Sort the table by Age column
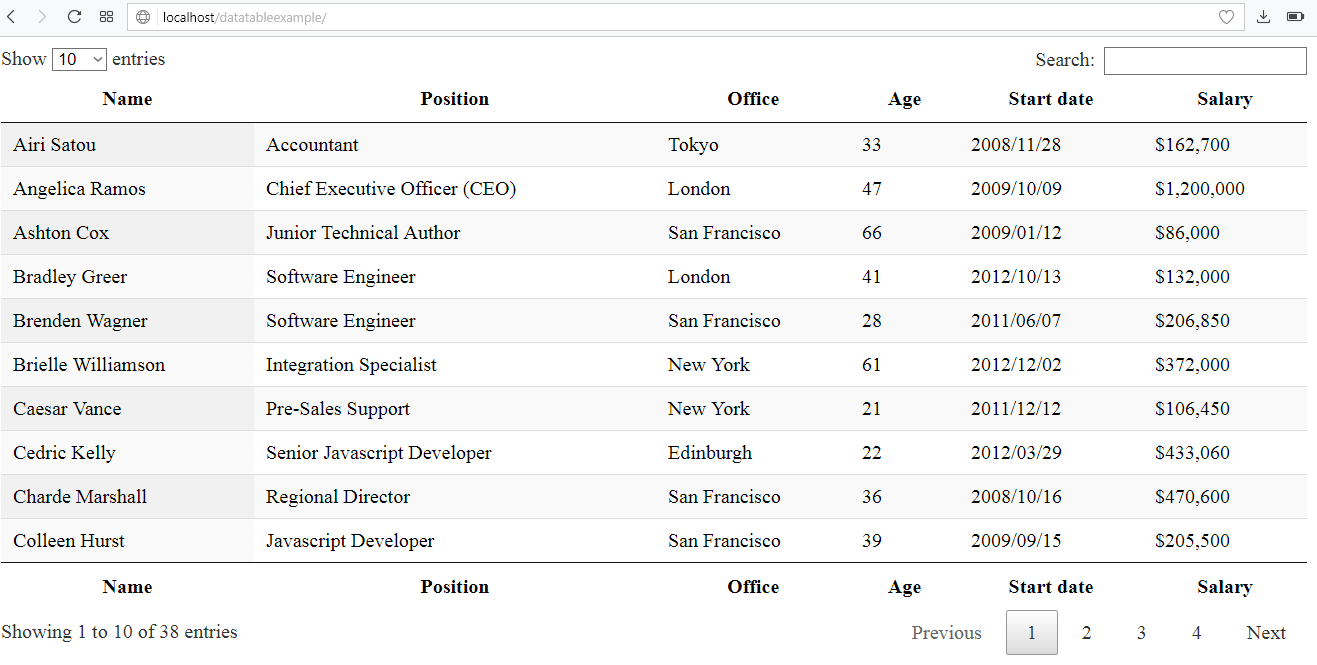 [x=904, y=98]
